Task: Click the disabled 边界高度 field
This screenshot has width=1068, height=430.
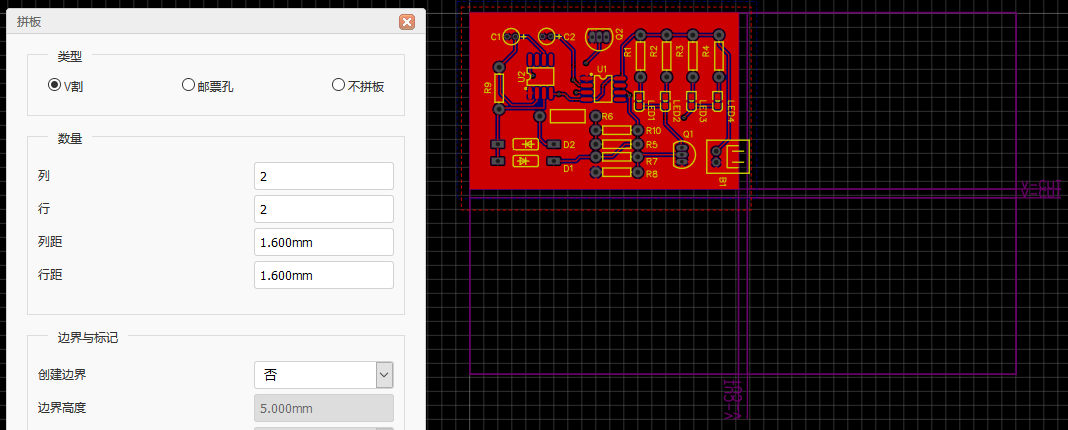Action: (x=324, y=408)
